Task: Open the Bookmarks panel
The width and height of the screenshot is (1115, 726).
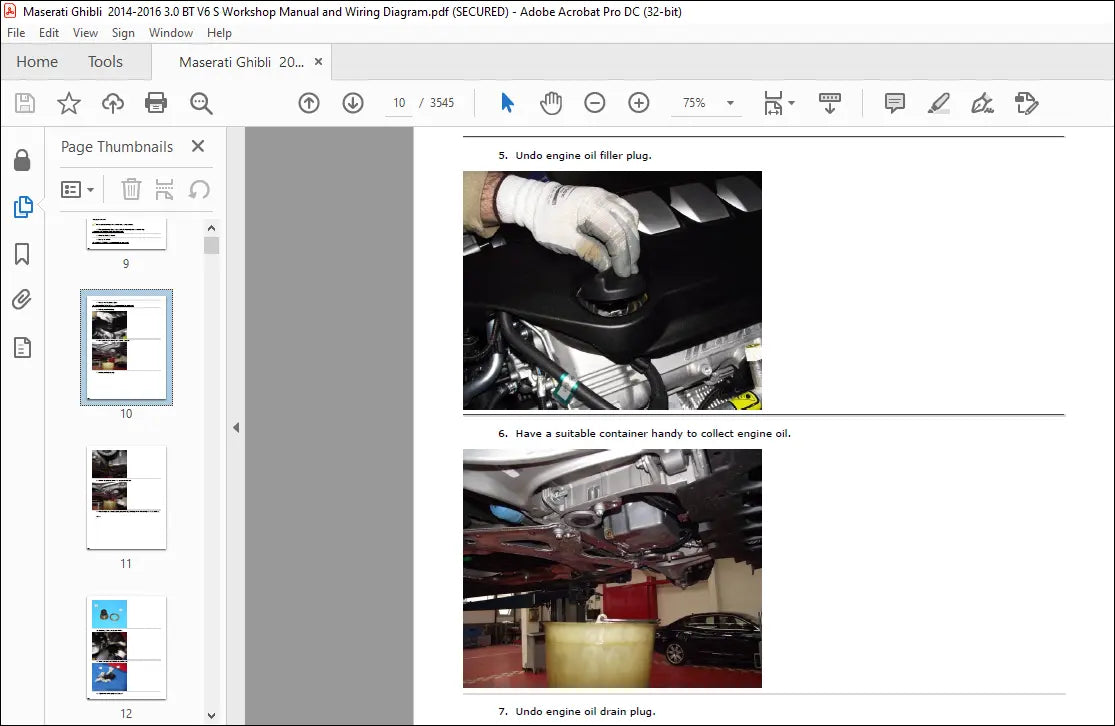Action: point(22,254)
